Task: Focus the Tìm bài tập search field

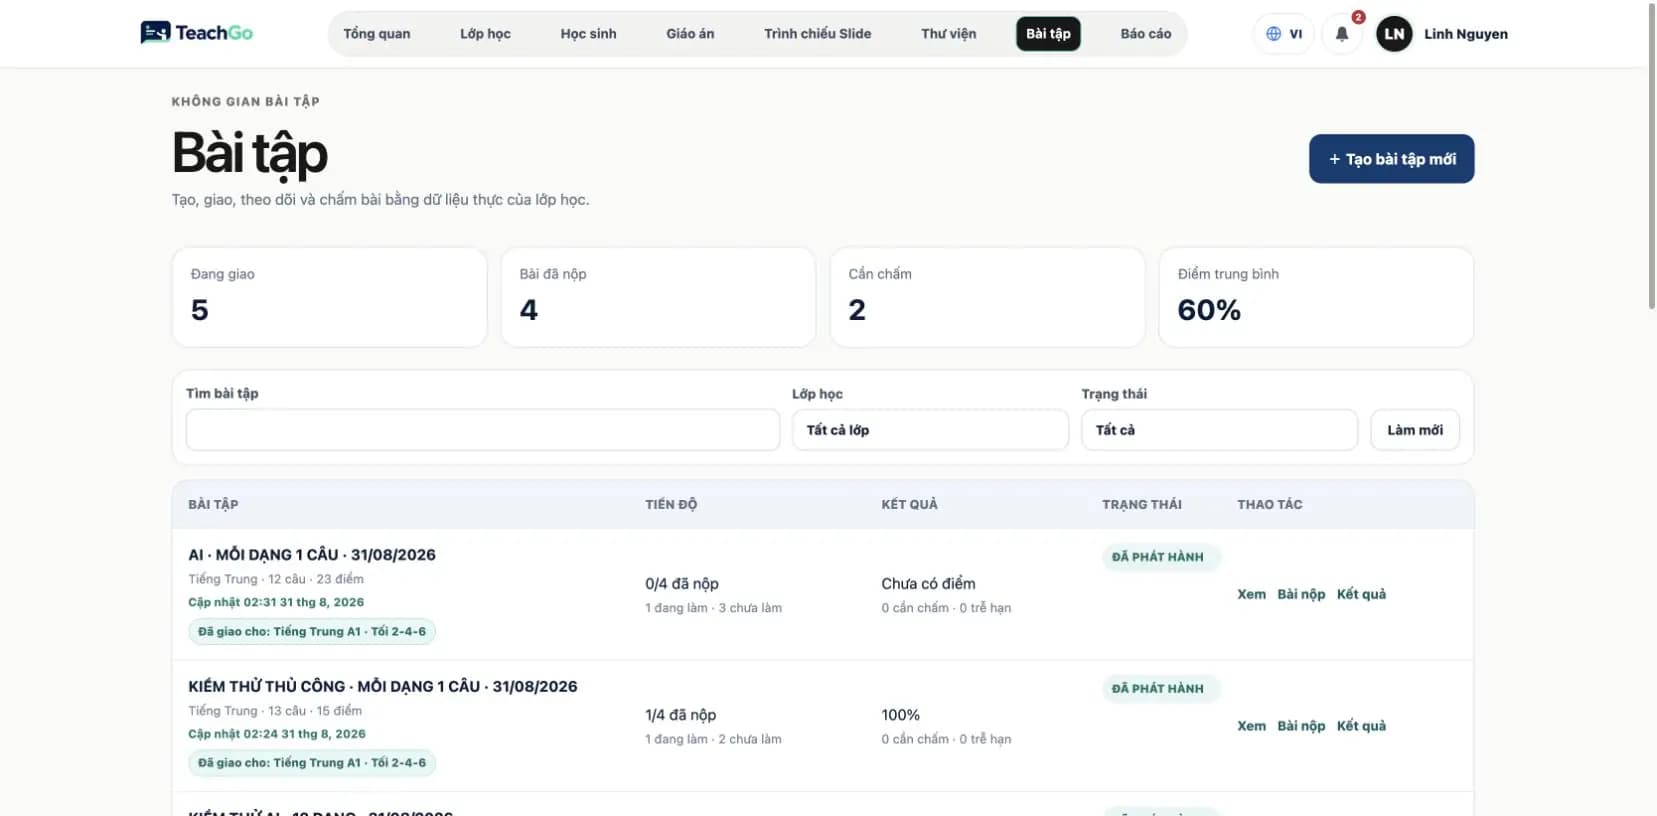Action: 483,430
